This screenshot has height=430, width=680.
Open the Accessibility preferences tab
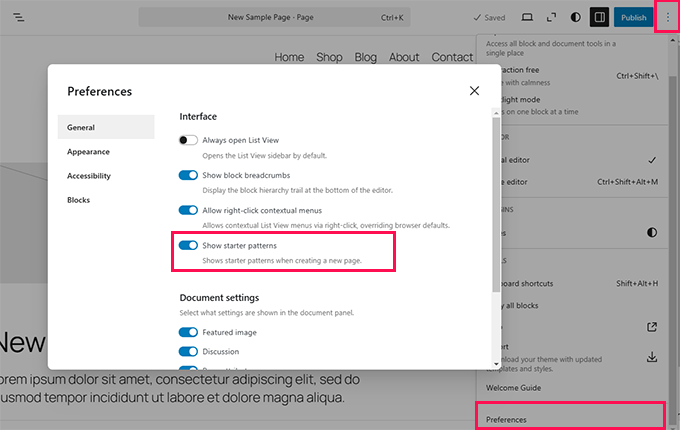click(89, 176)
